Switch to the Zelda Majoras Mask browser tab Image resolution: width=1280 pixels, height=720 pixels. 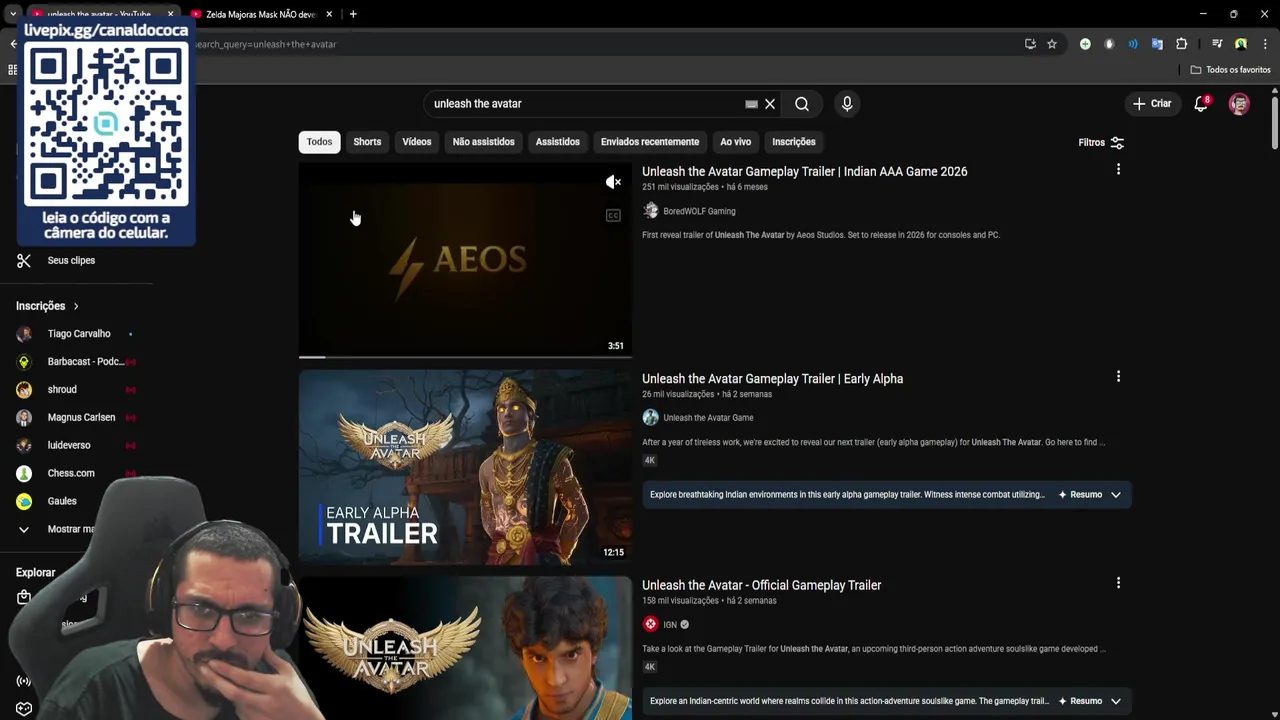tap(260, 14)
